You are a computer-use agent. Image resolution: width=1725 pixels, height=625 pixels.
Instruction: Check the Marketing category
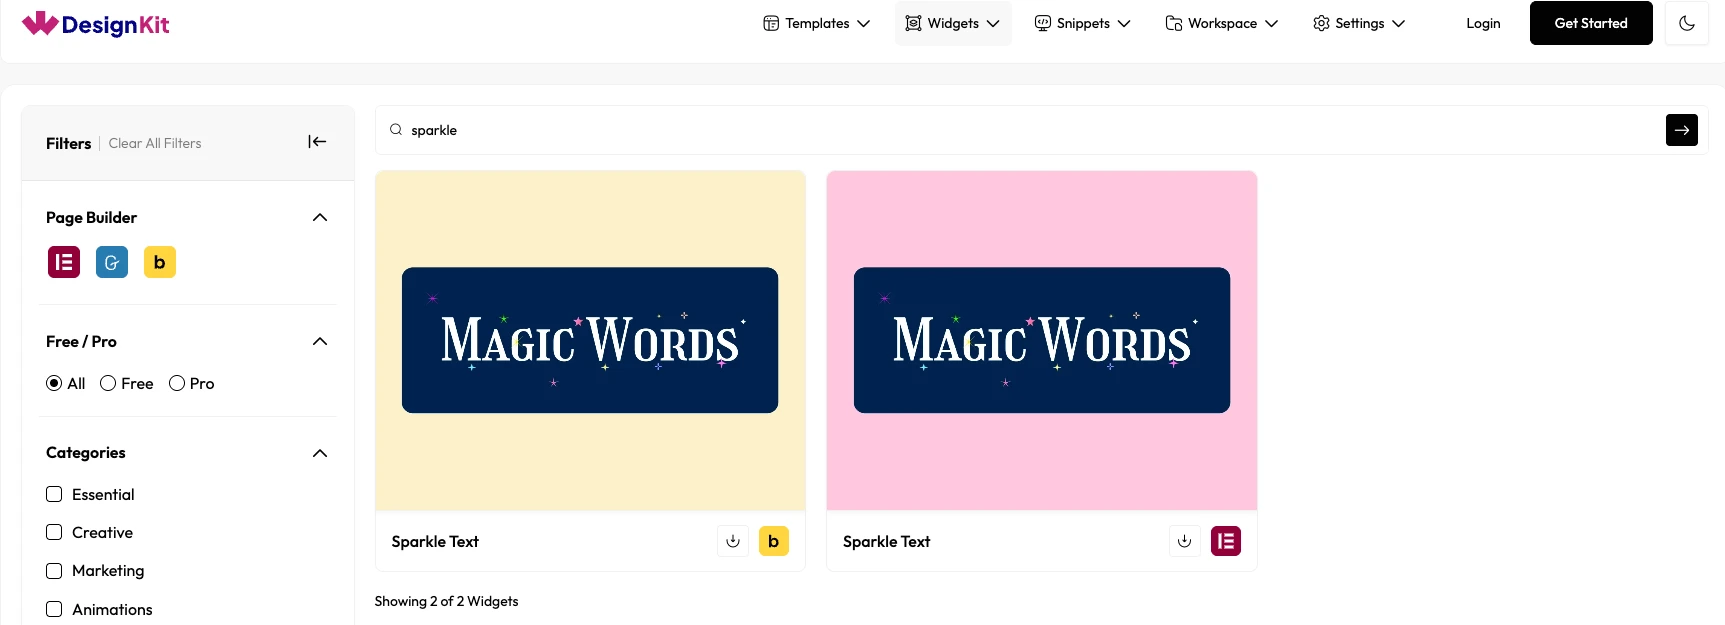pyautogui.click(x=54, y=571)
